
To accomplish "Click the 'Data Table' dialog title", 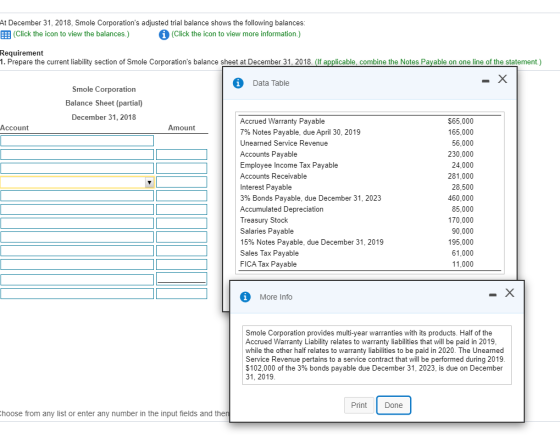I will coord(271,83).
